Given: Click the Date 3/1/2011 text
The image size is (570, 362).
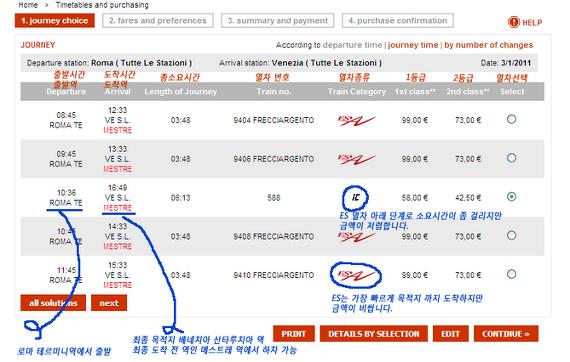Looking at the screenshot, I should click(506, 63).
